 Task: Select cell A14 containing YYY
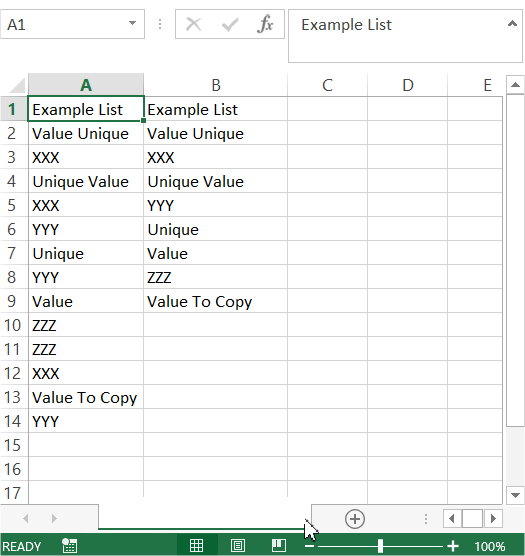pos(86,421)
